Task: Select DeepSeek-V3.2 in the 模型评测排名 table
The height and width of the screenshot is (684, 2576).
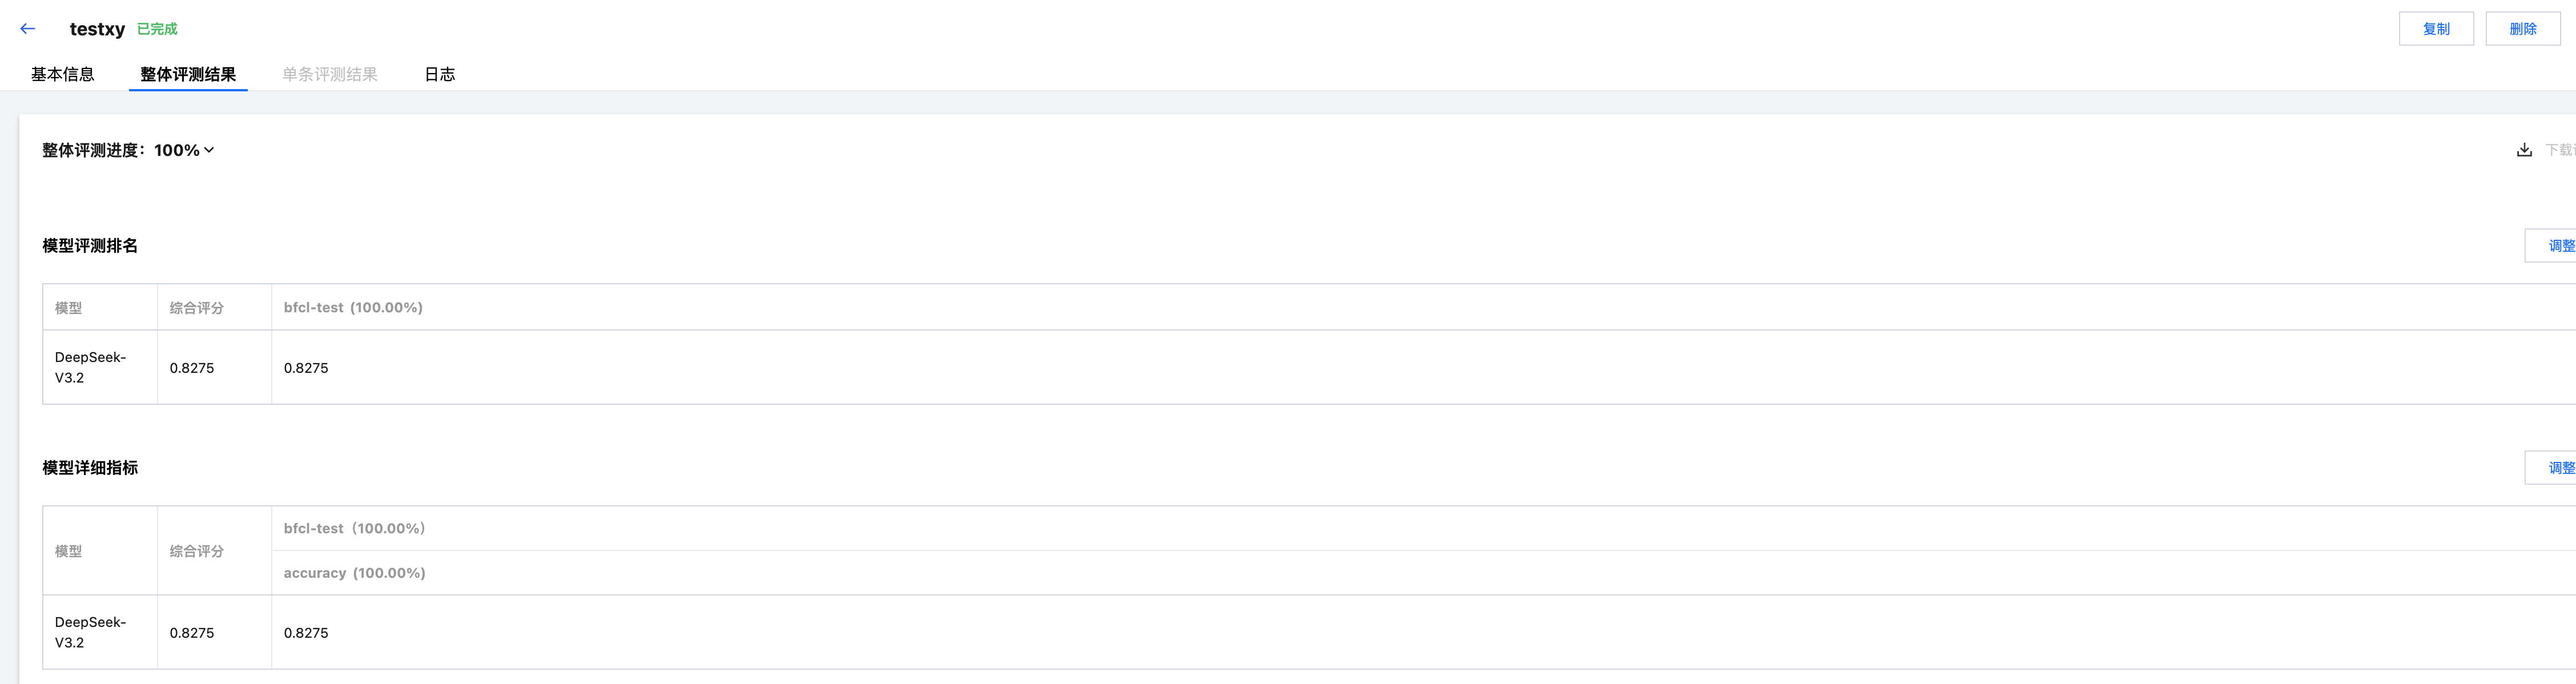Action: click(90, 367)
